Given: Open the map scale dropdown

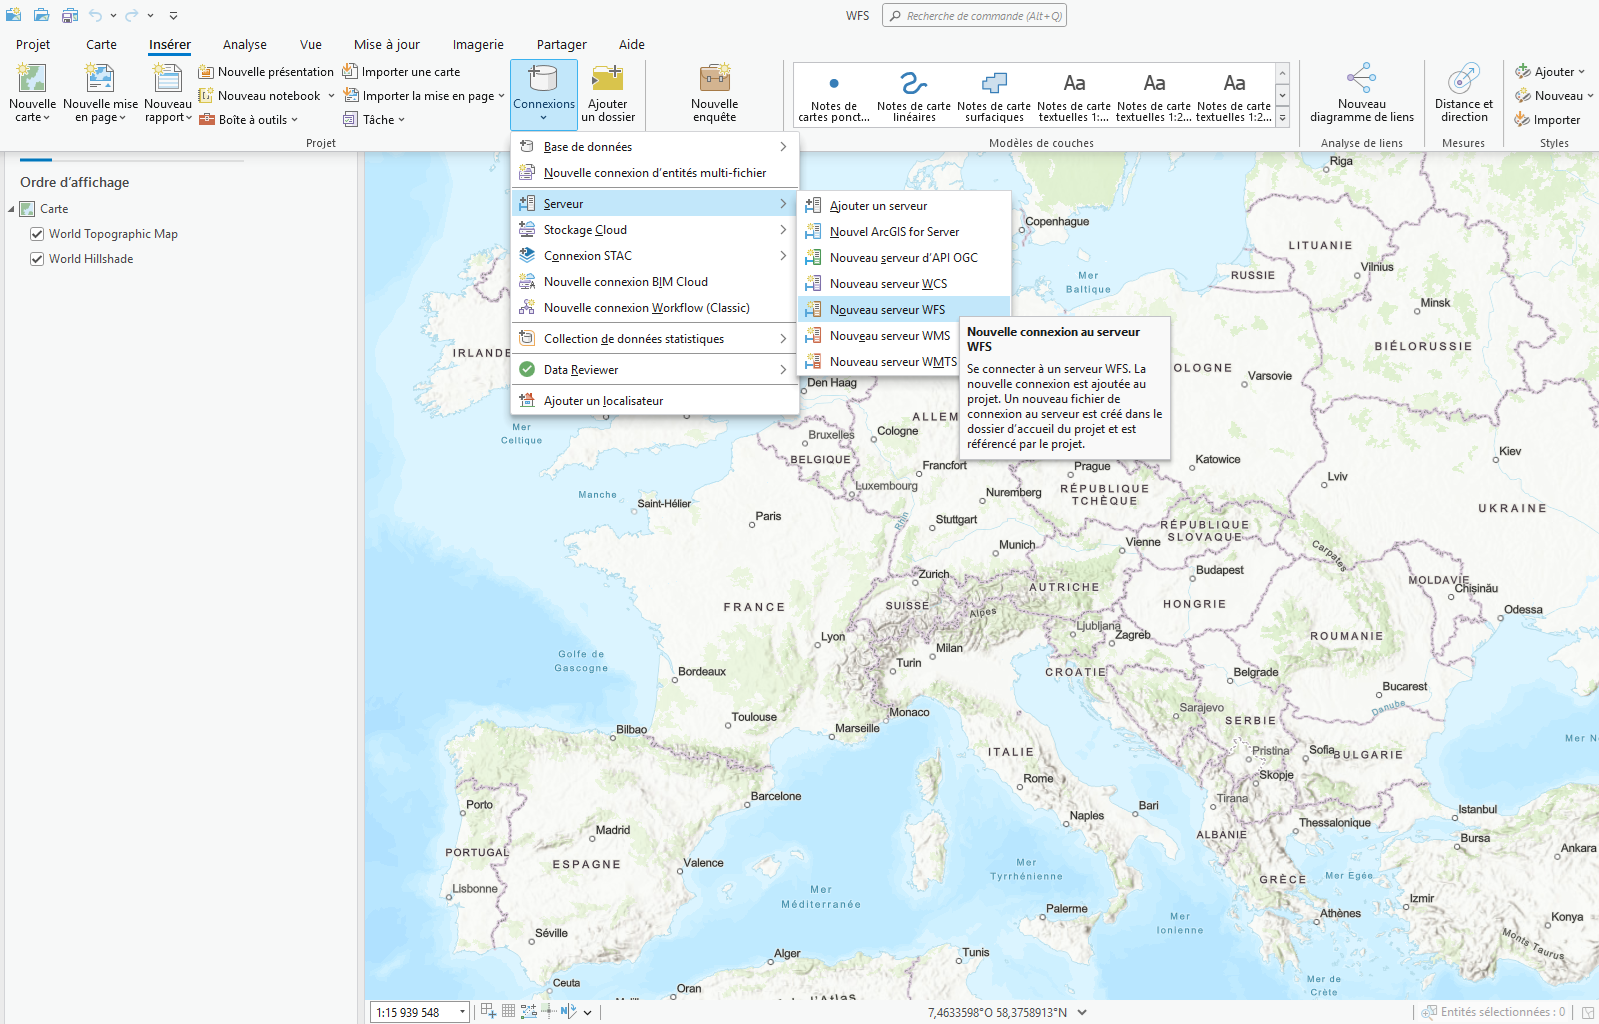Looking at the screenshot, I should point(462,1012).
